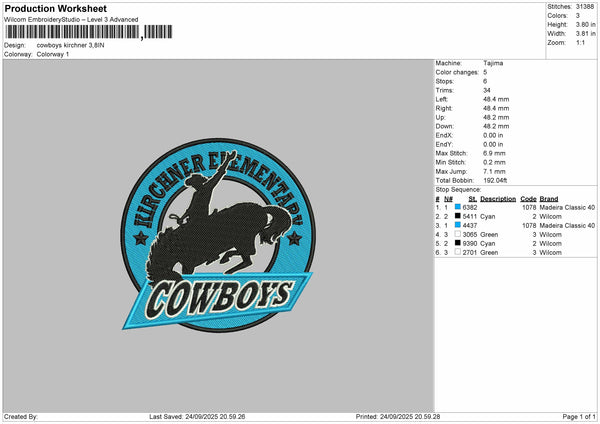Click the 'Left:' measurement label

(x=442, y=99)
